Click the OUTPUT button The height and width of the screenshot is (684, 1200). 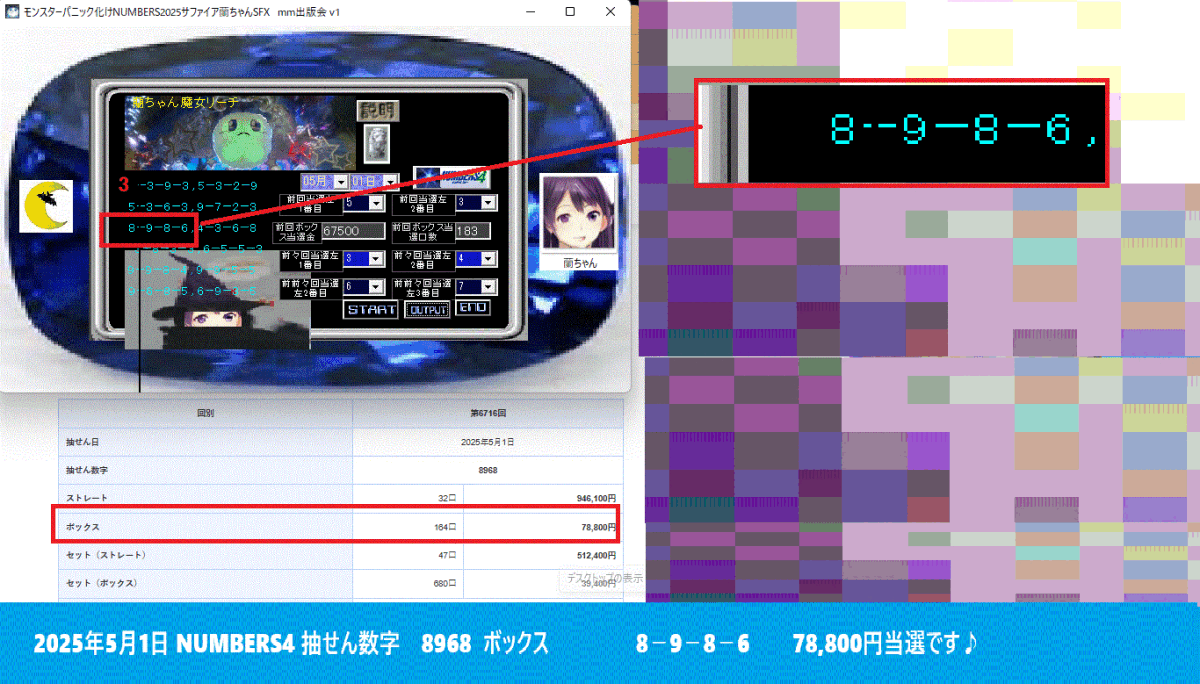click(x=427, y=309)
